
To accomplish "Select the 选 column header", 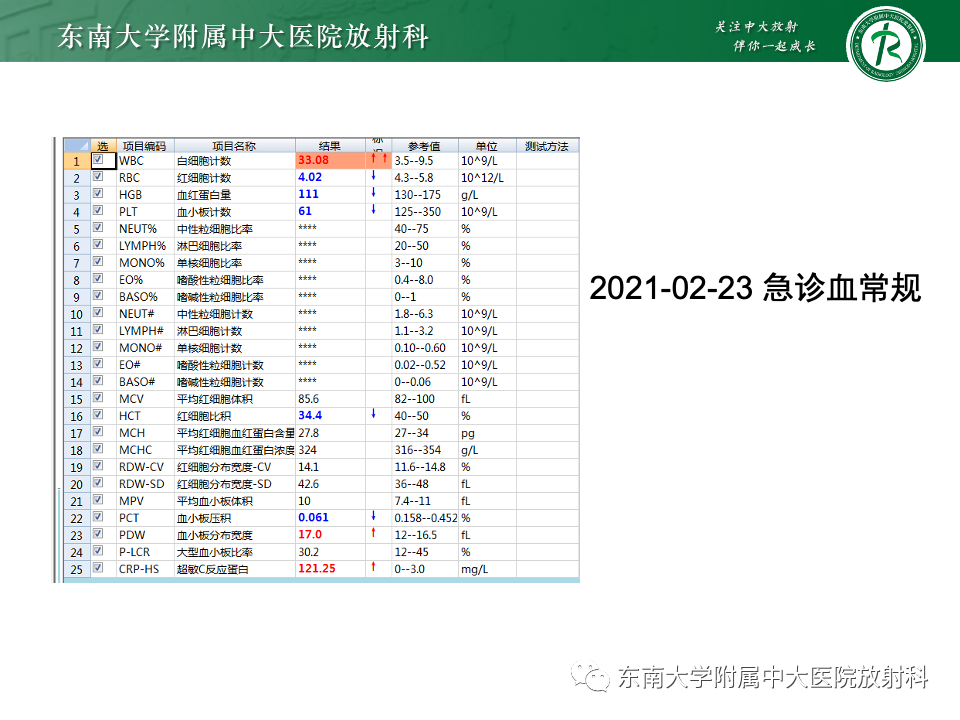I will click(103, 146).
